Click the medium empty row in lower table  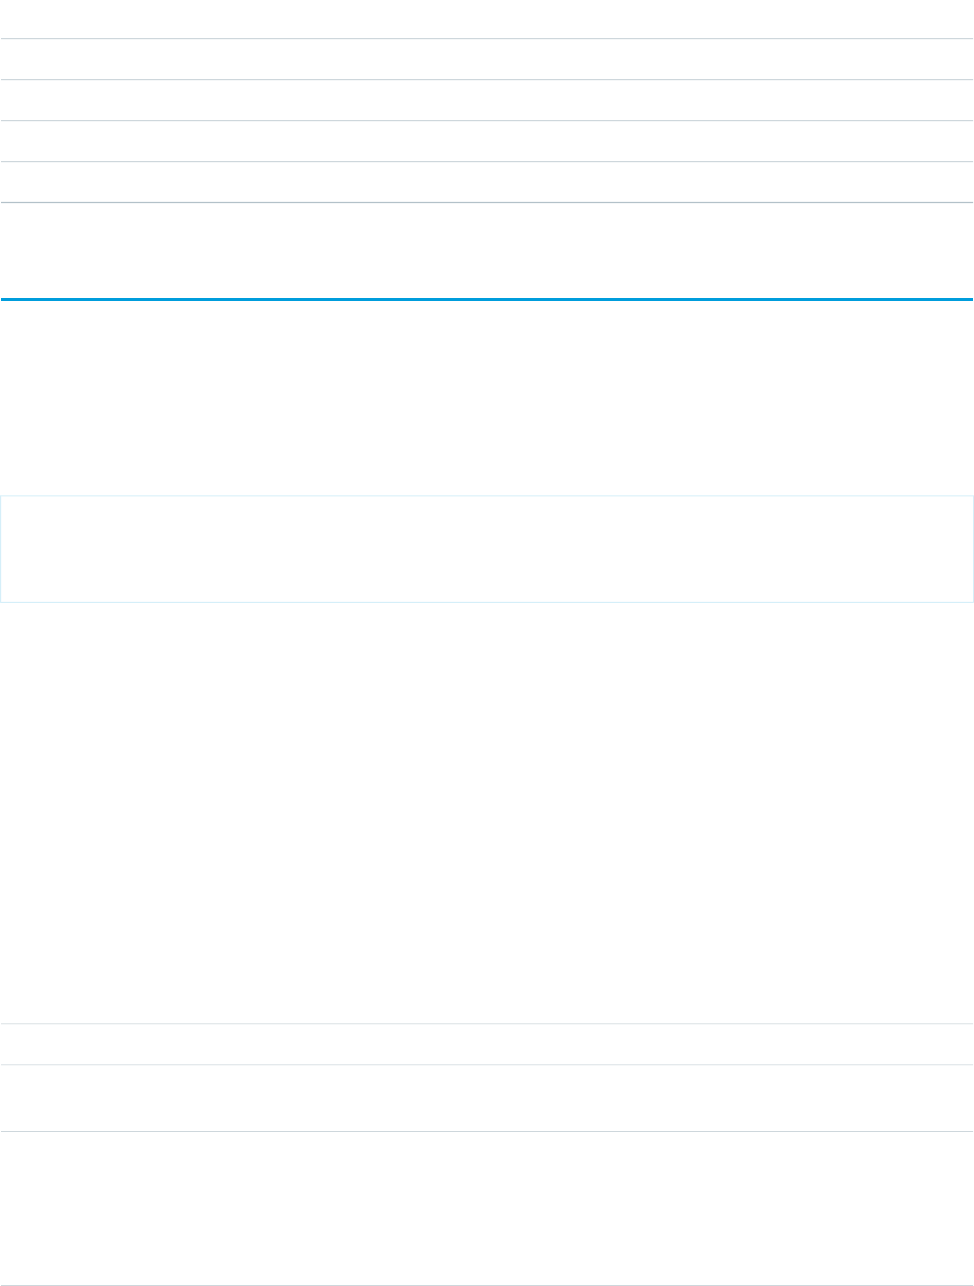[486, 1098]
